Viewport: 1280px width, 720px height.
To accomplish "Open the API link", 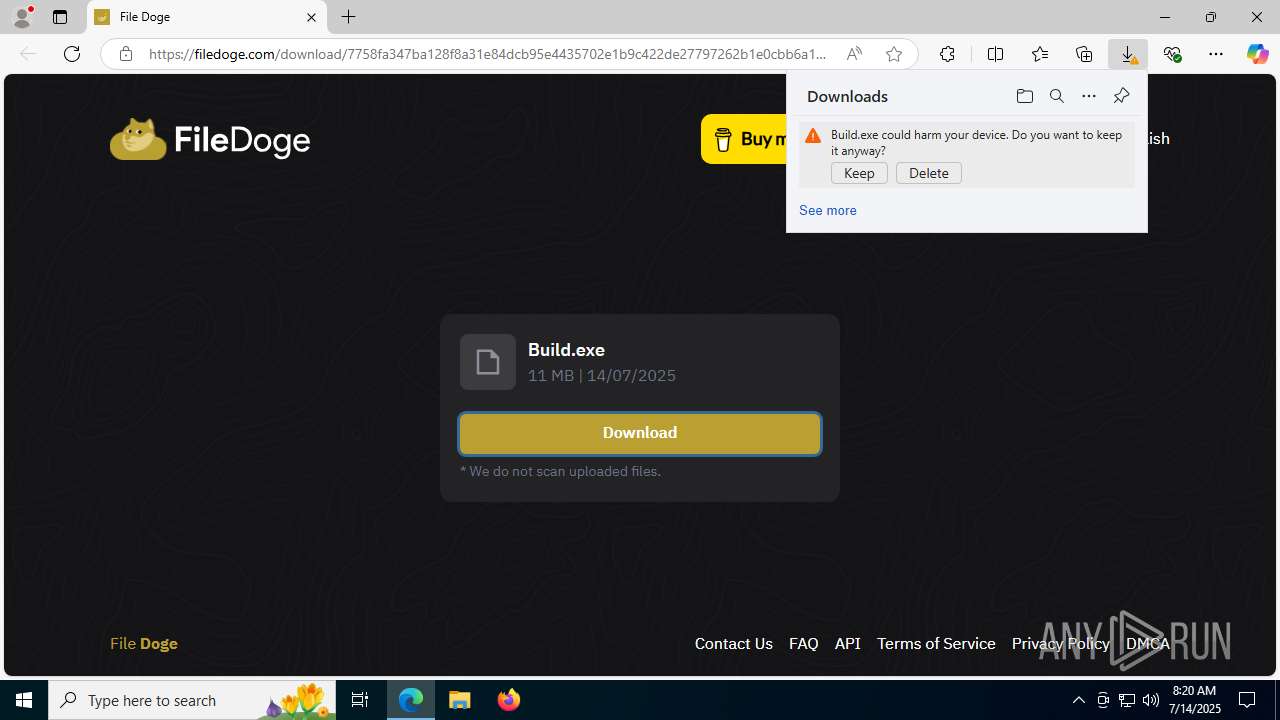I will point(848,644).
